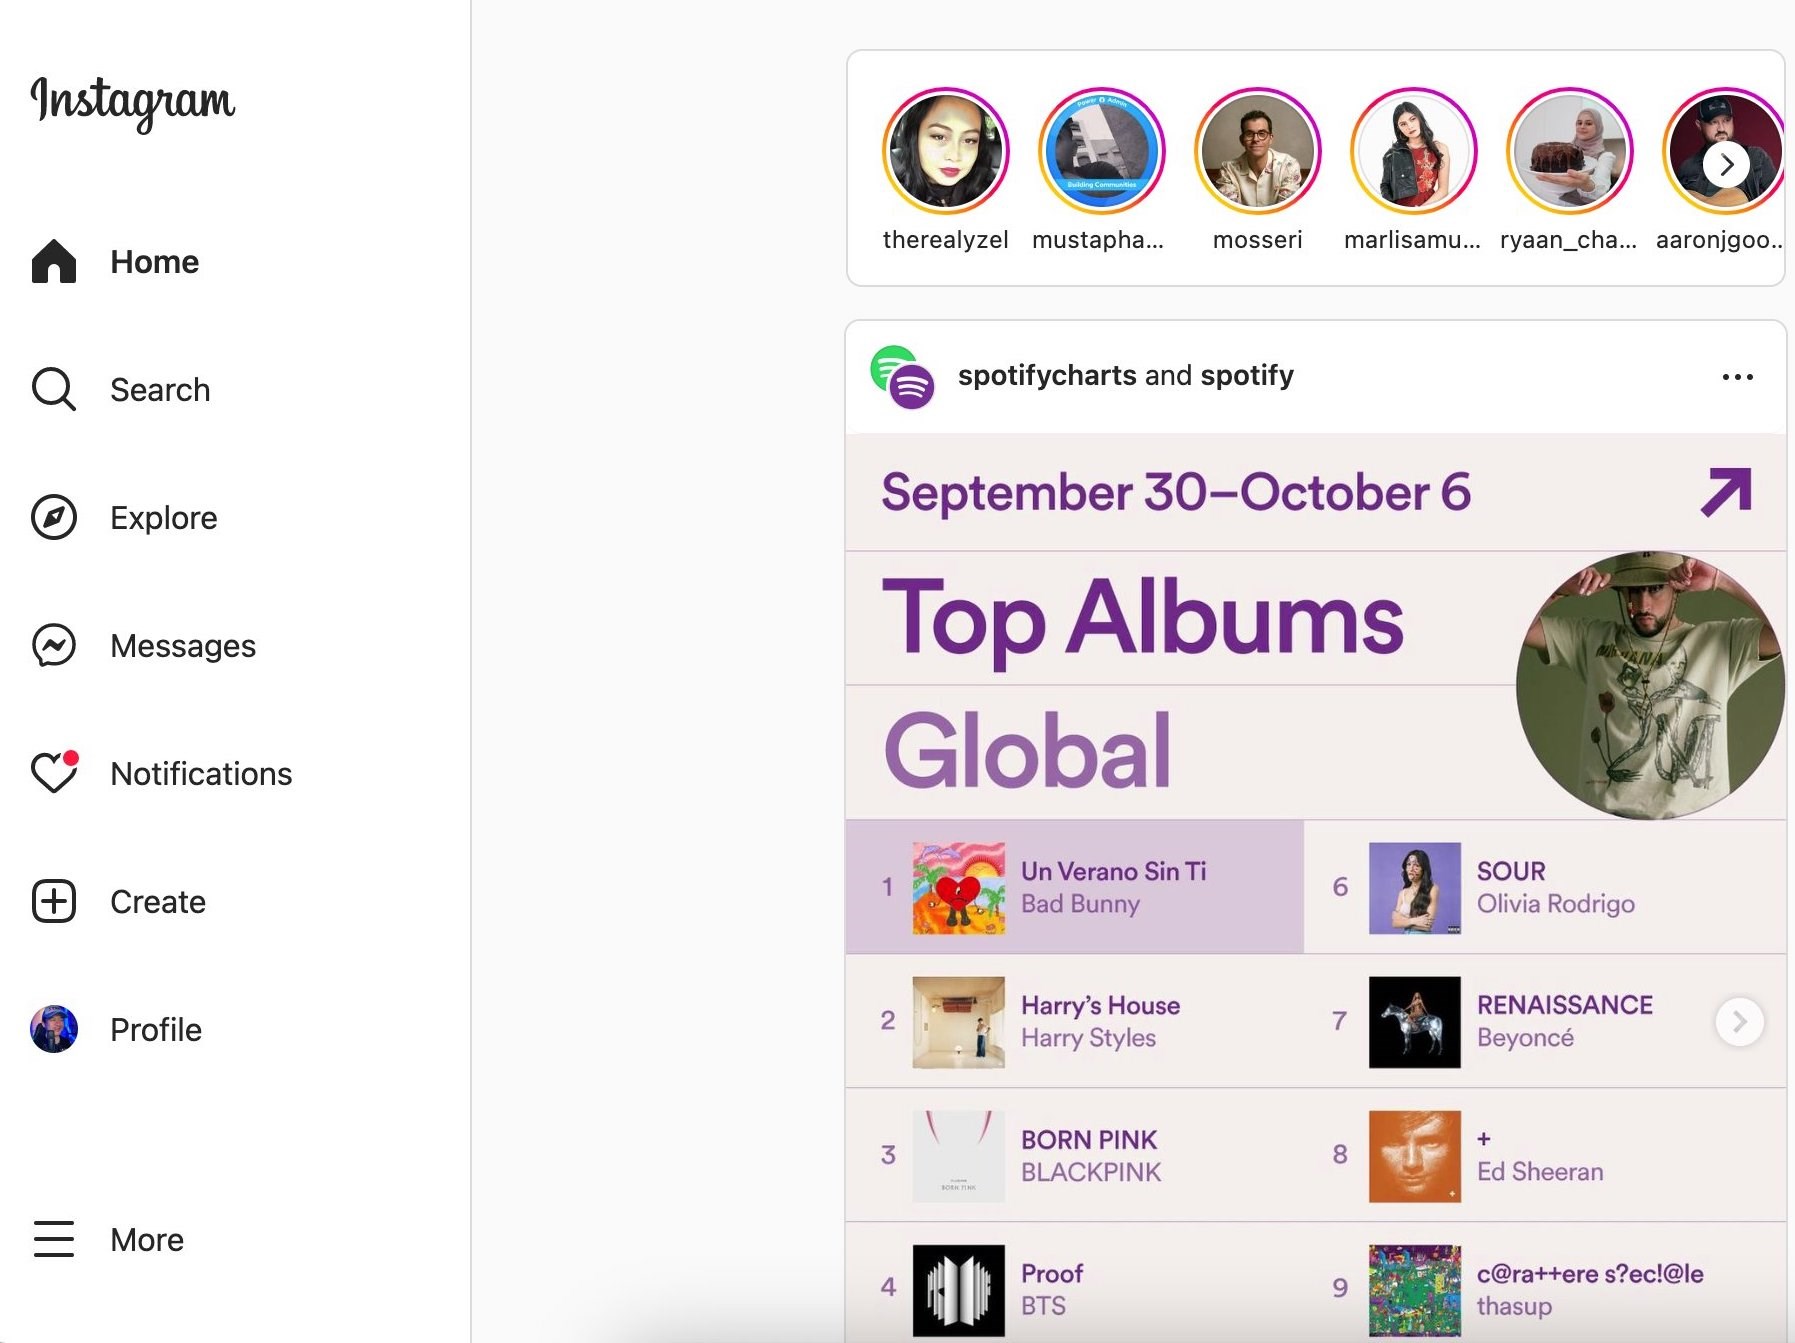Screen dimensions: 1795x1343
Task: Open the Home icon in sidebar
Action: click(x=54, y=262)
